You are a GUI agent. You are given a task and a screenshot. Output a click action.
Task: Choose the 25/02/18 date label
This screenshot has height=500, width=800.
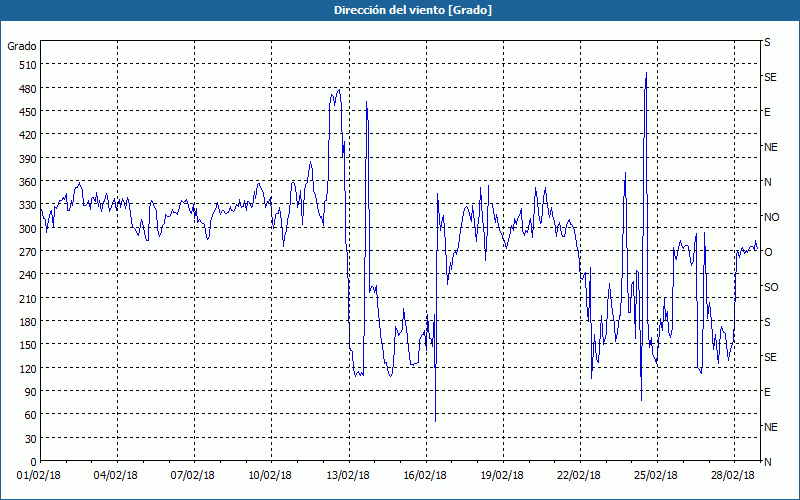656,476
